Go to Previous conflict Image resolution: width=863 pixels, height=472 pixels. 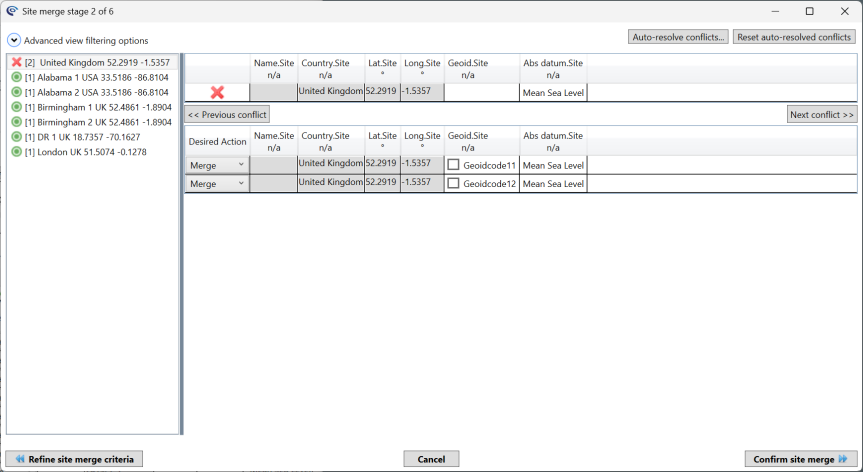(x=227, y=115)
